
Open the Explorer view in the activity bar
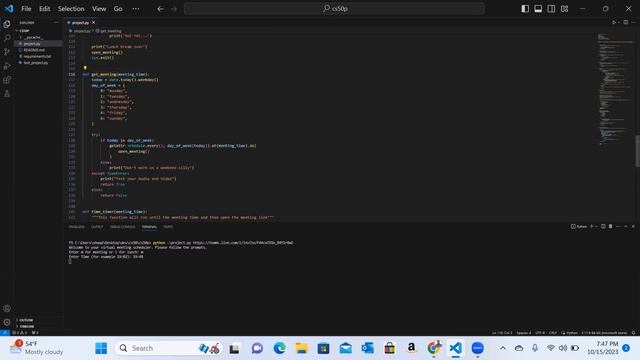coord(7,24)
